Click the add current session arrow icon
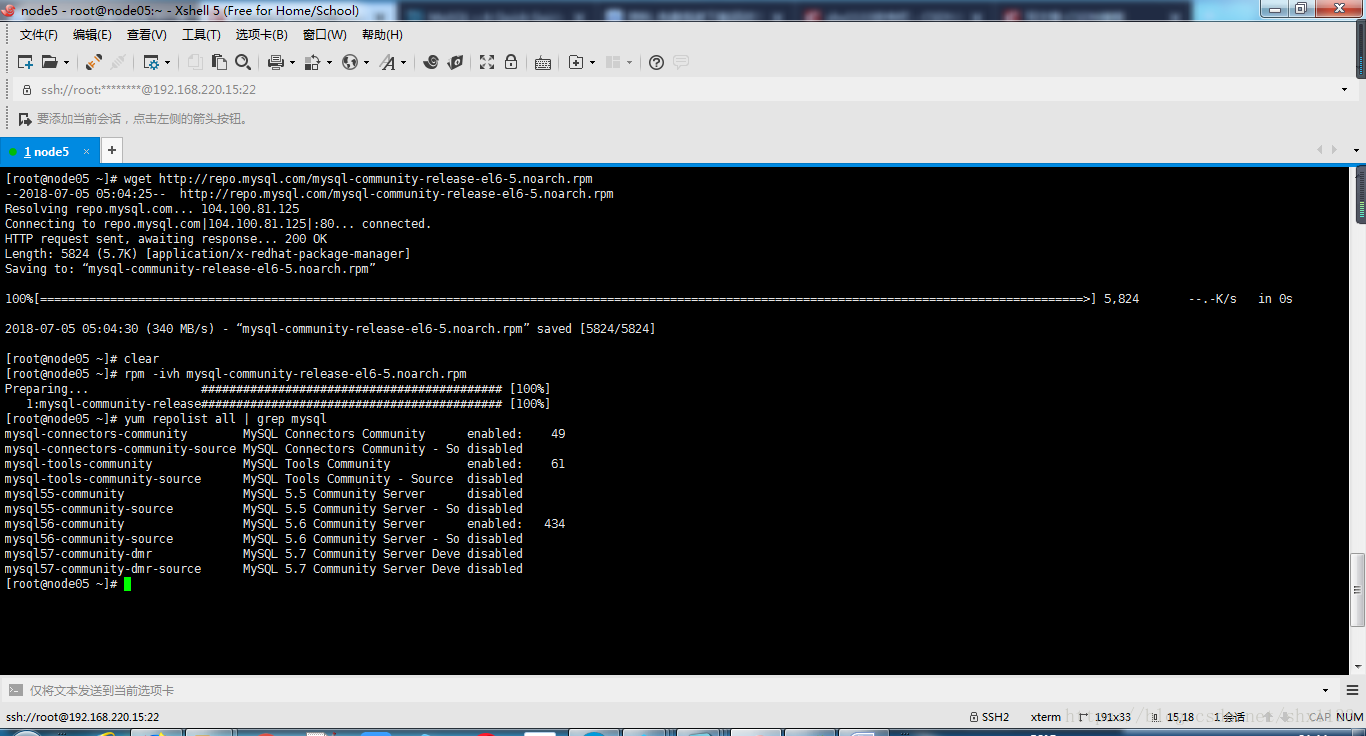The height and width of the screenshot is (736, 1366). click(25, 119)
